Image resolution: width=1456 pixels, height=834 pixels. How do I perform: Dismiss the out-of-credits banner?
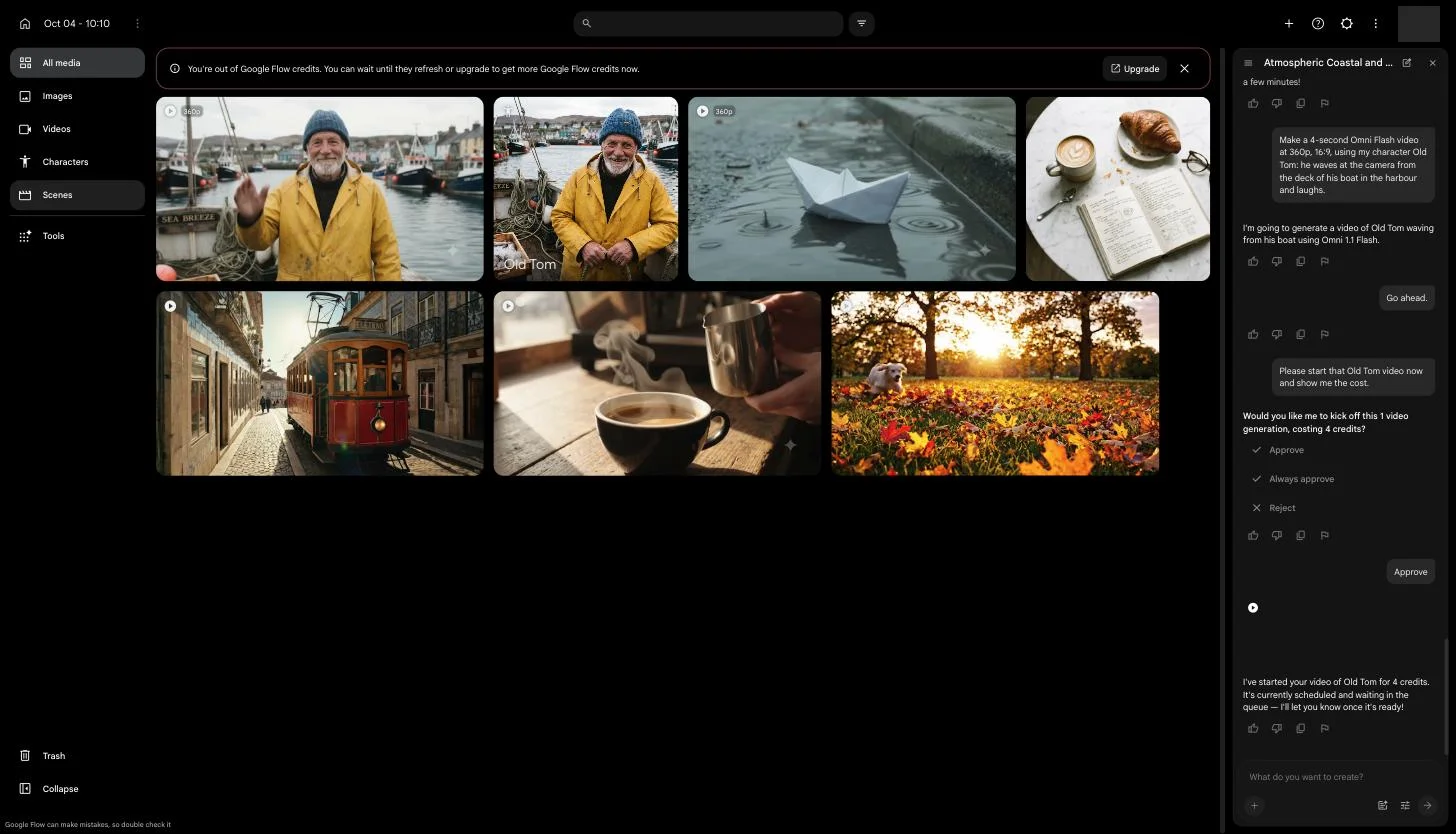coord(1185,69)
